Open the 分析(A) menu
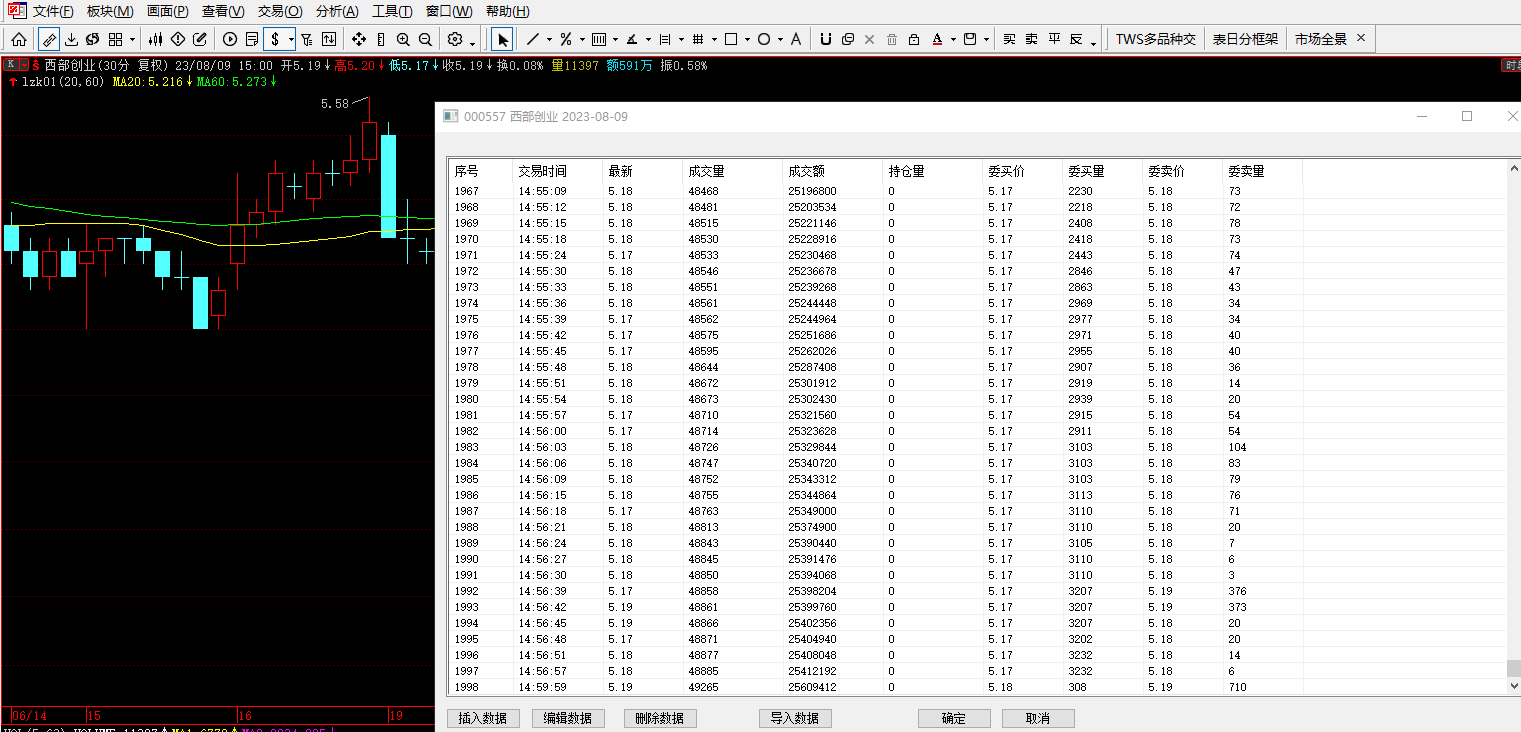Screen dimensions: 1521x732 point(337,11)
